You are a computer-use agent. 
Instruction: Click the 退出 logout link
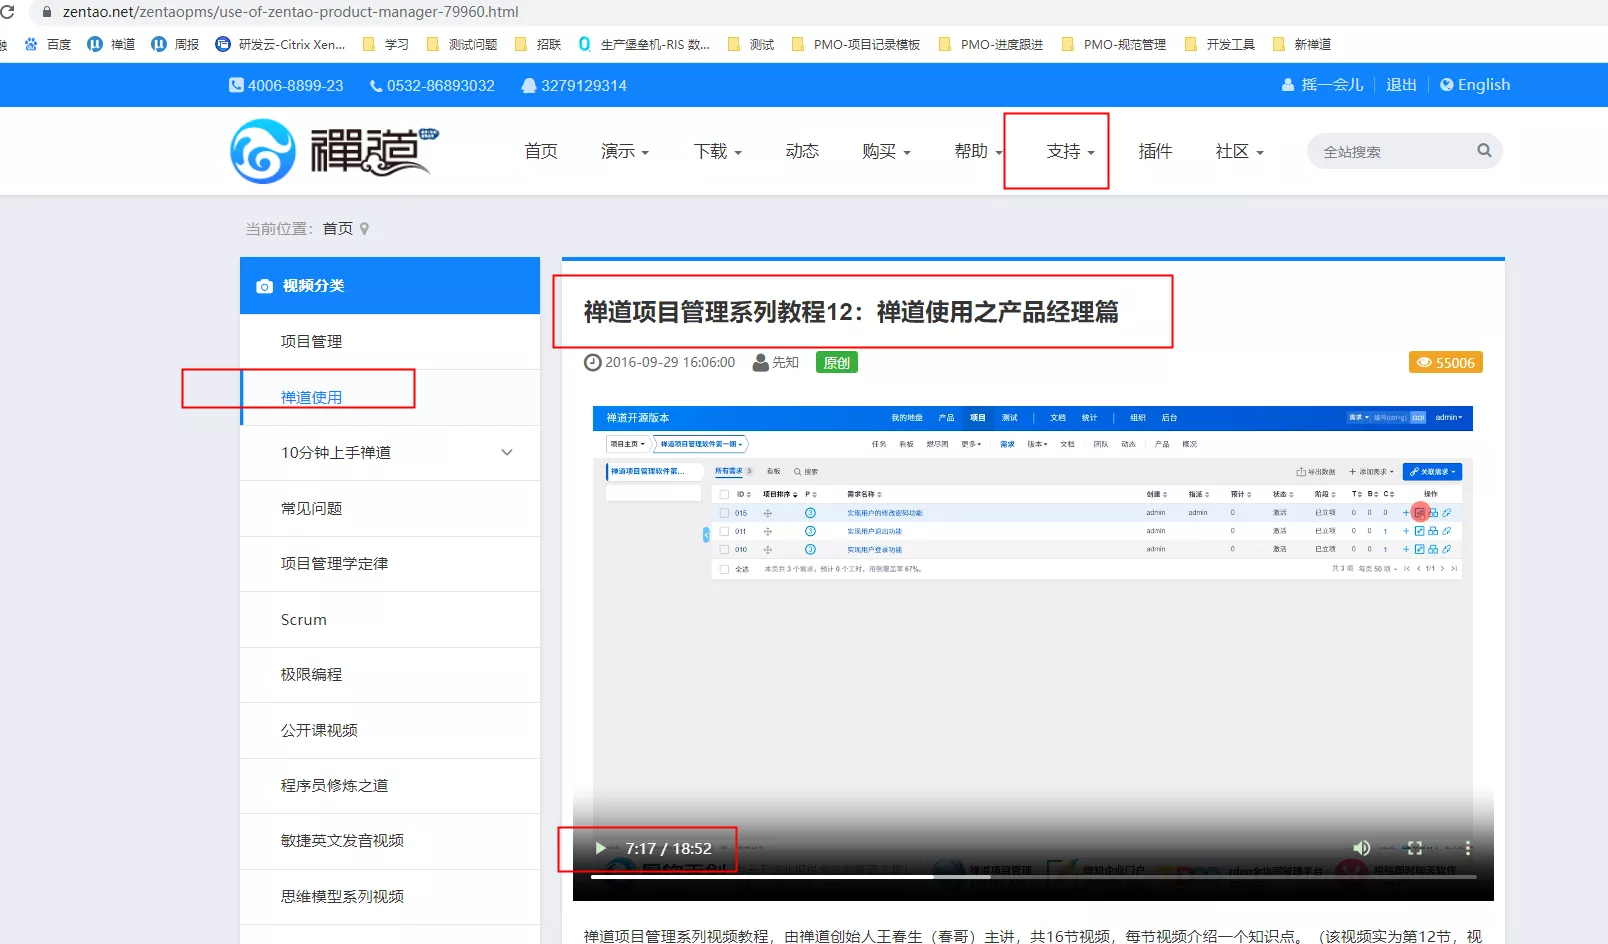coord(1401,85)
